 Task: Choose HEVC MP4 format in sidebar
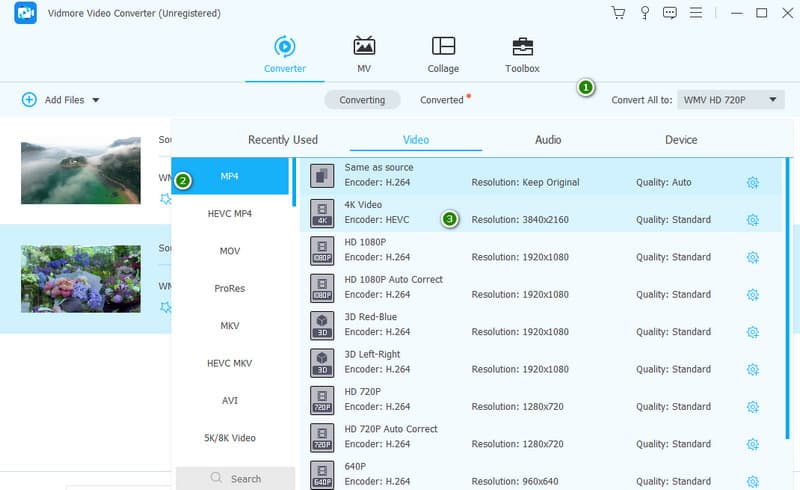click(x=229, y=213)
